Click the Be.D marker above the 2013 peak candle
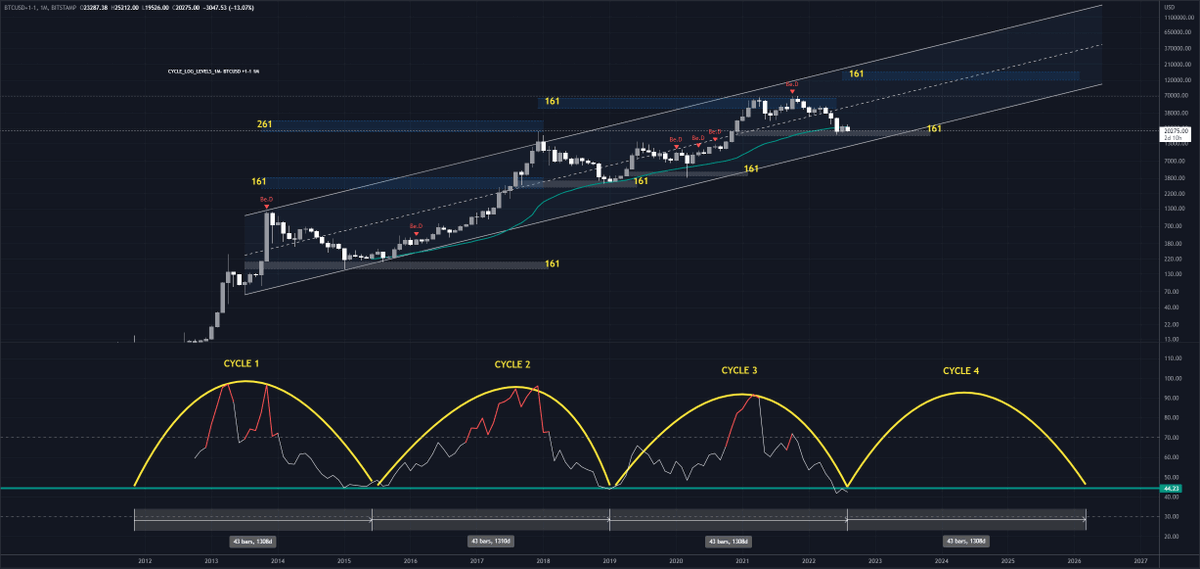The height and width of the screenshot is (569, 1200). click(266, 200)
